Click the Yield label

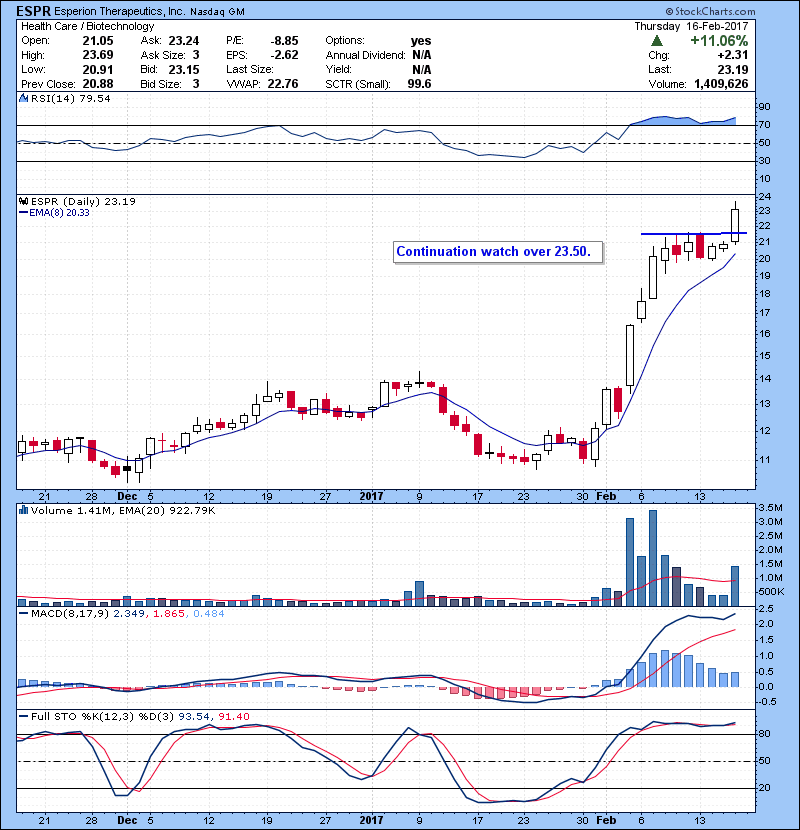click(x=338, y=69)
